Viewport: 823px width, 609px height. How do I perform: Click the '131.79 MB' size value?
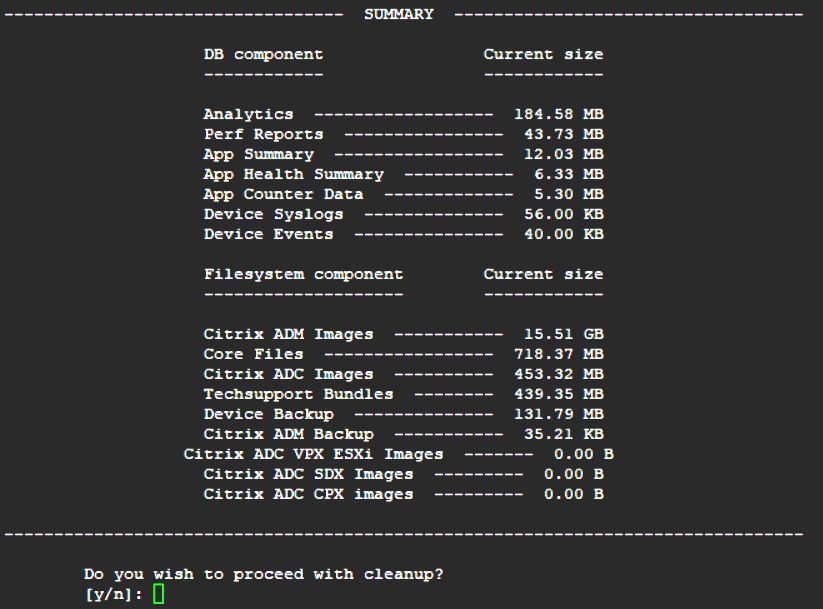558,414
